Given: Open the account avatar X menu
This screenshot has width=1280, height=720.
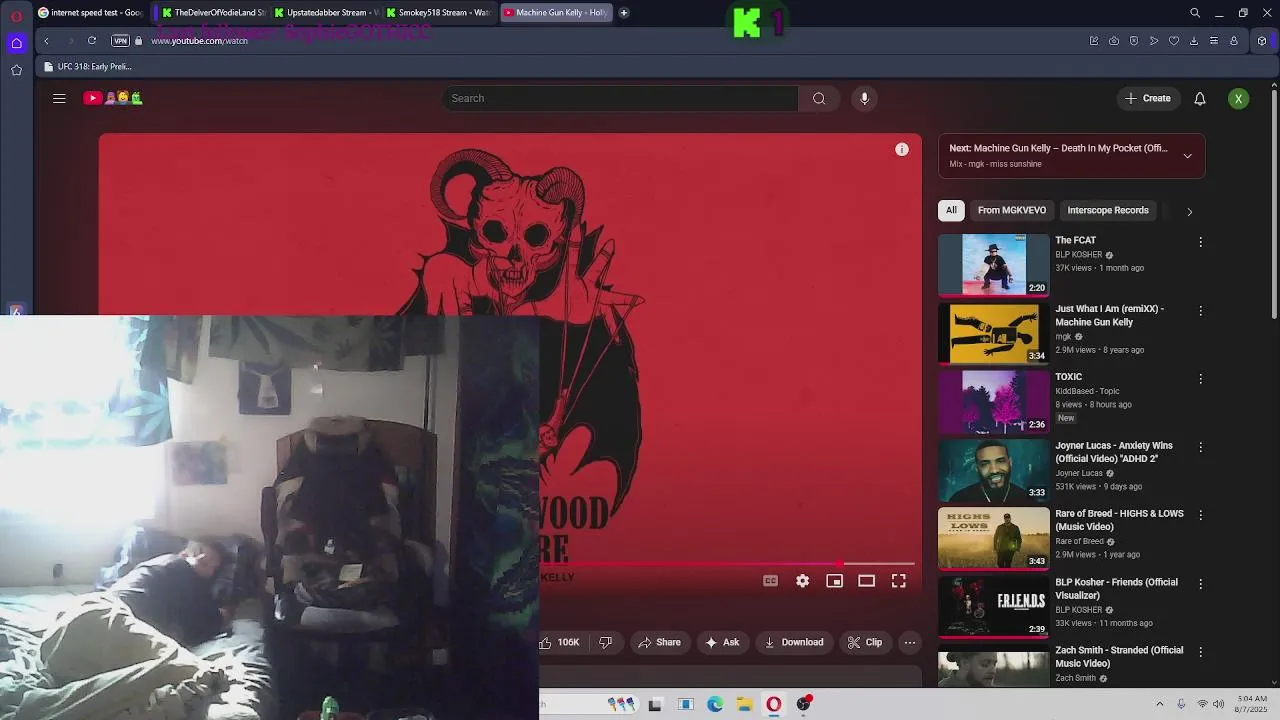Looking at the screenshot, I should [1239, 98].
